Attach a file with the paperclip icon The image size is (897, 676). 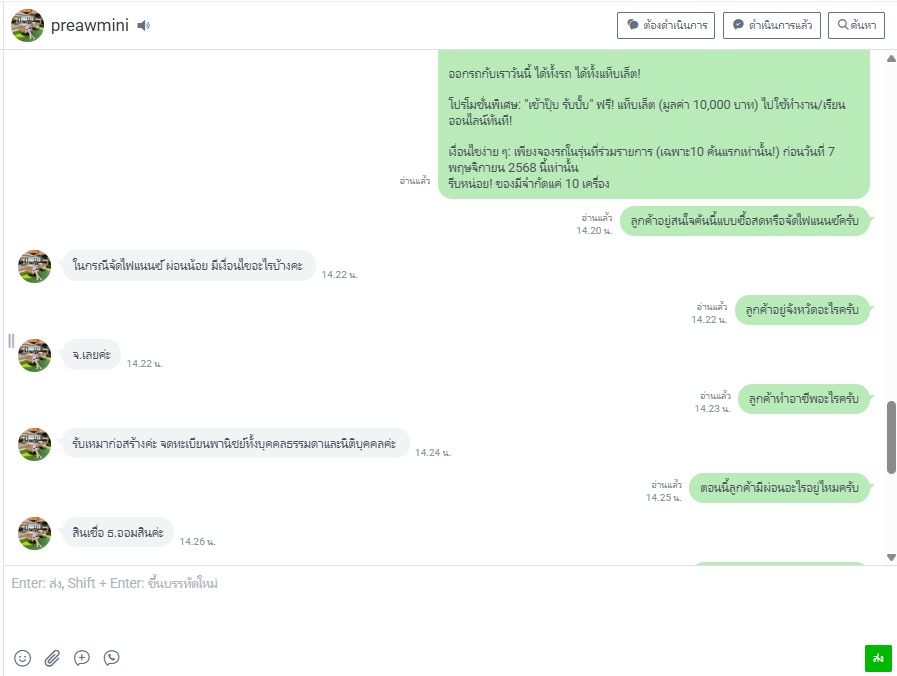pyautogui.click(x=52, y=658)
